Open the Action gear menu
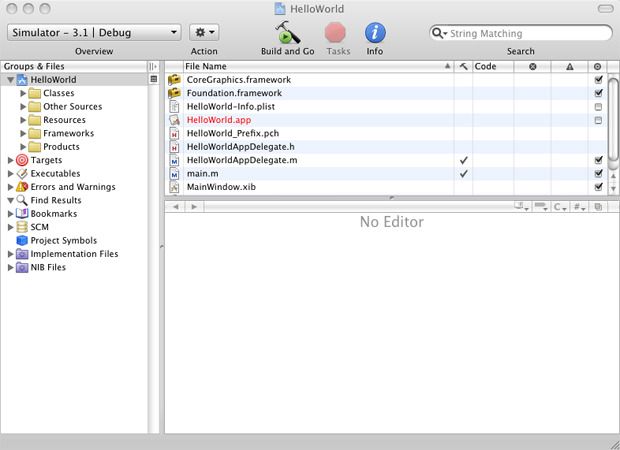This screenshot has width=620, height=450. [x=204, y=32]
